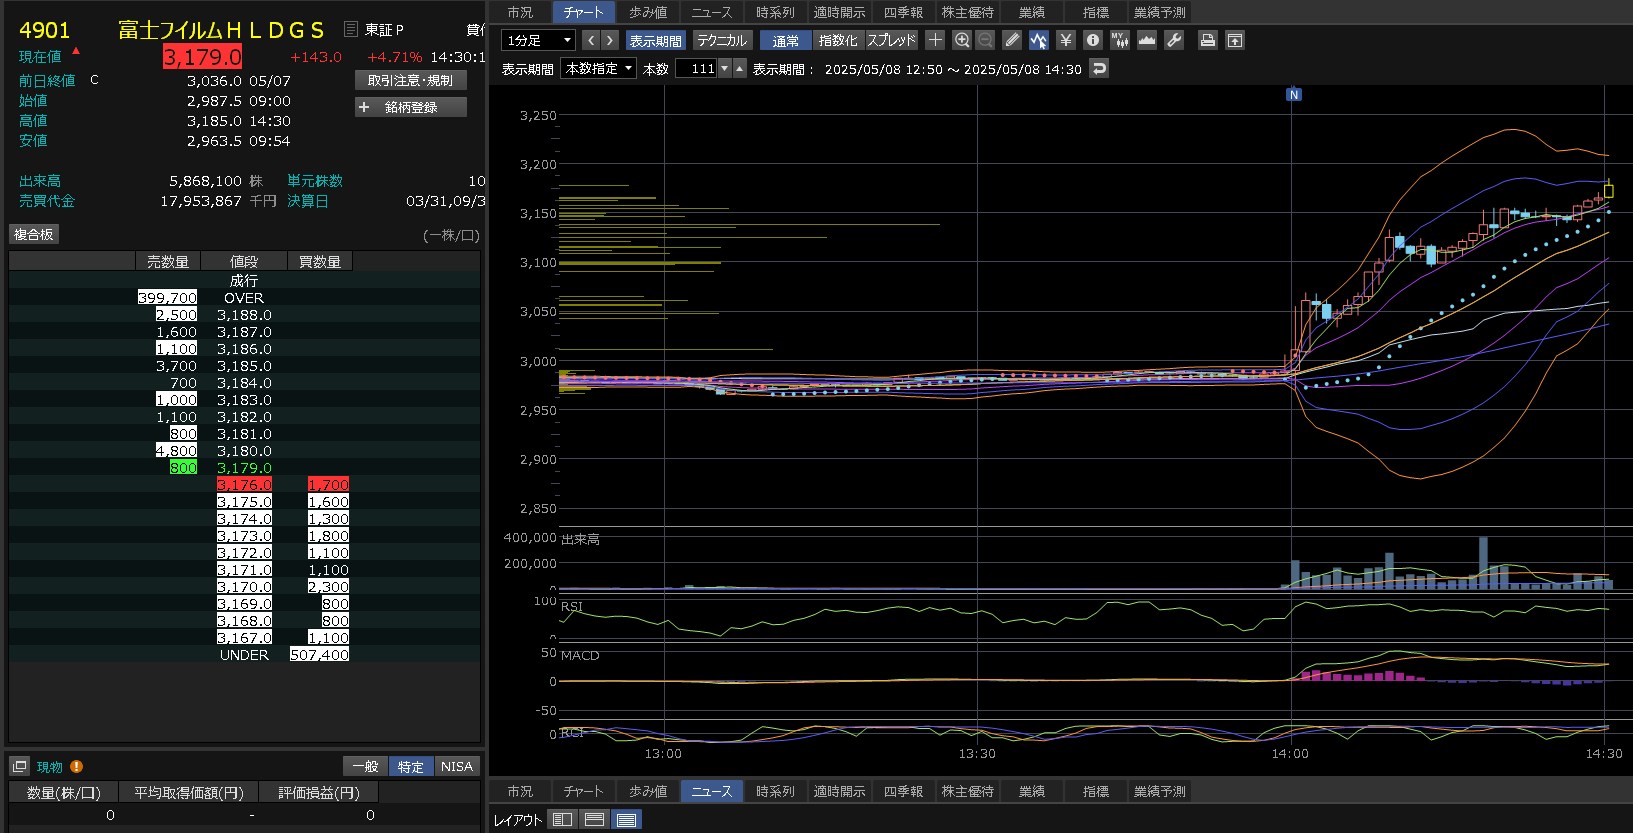The width and height of the screenshot is (1633, 833).
Task: Select the pencil drawing tool
Action: pos(1012,40)
